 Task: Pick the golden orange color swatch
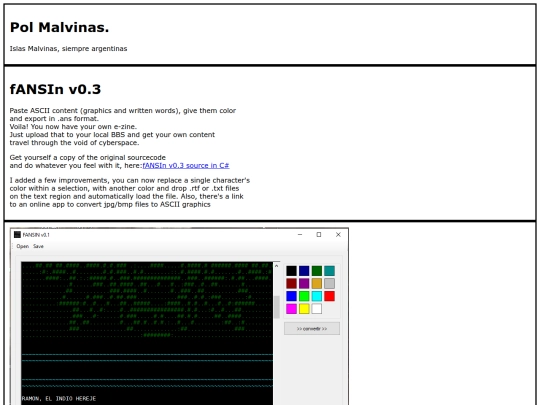[317, 283]
